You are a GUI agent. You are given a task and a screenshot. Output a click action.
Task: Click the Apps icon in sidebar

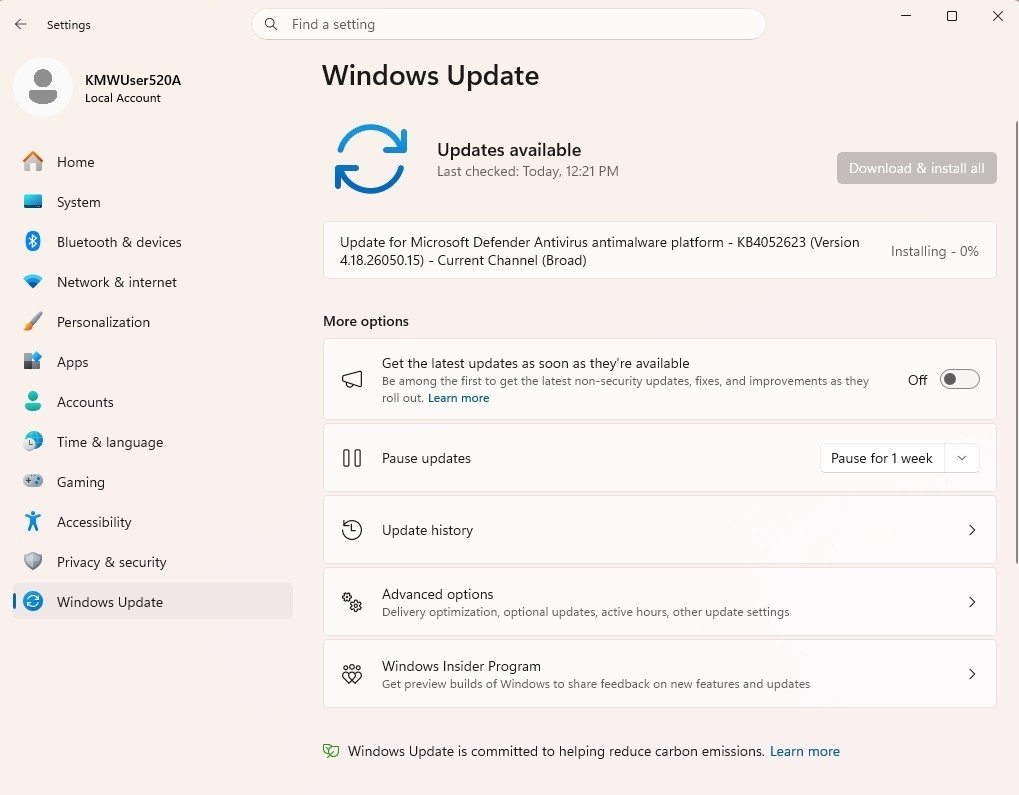32,361
